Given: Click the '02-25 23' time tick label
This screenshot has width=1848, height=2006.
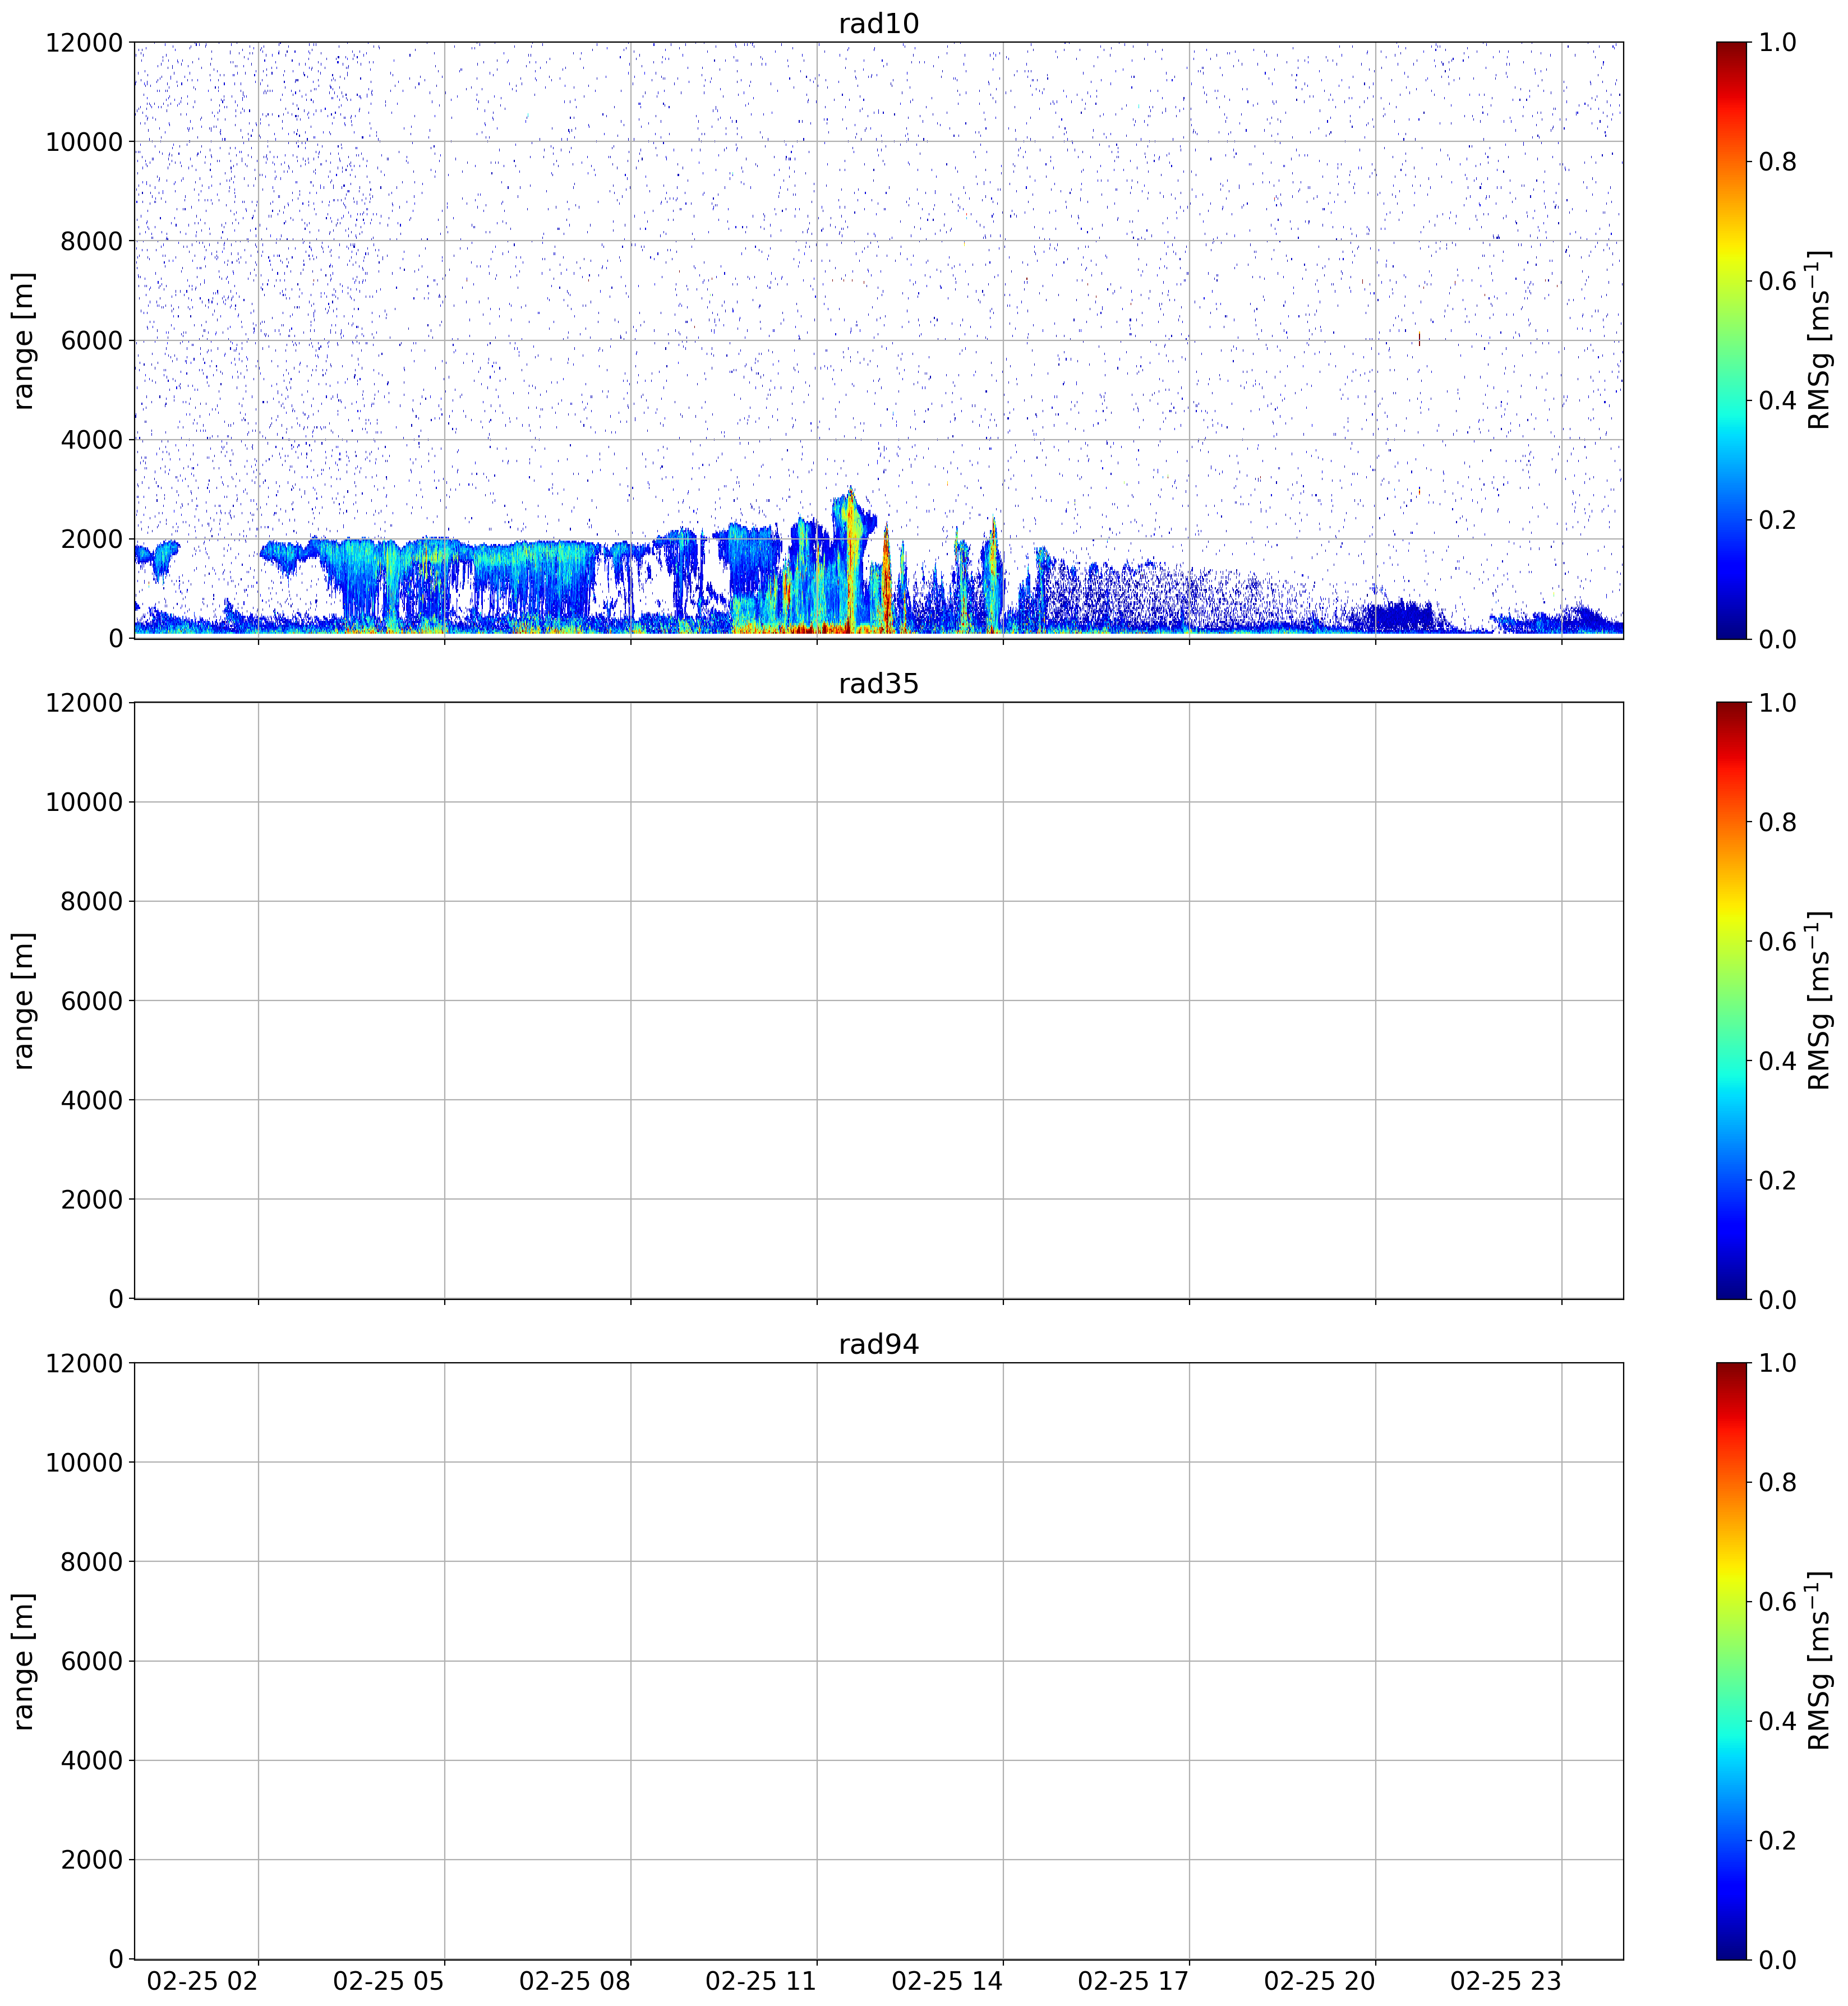Looking at the screenshot, I should click(x=1506, y=1981).
